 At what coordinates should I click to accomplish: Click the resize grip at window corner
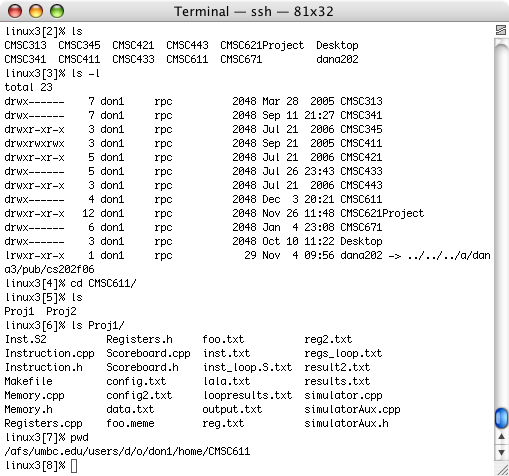pyautogui.click(x=502, y=469)
